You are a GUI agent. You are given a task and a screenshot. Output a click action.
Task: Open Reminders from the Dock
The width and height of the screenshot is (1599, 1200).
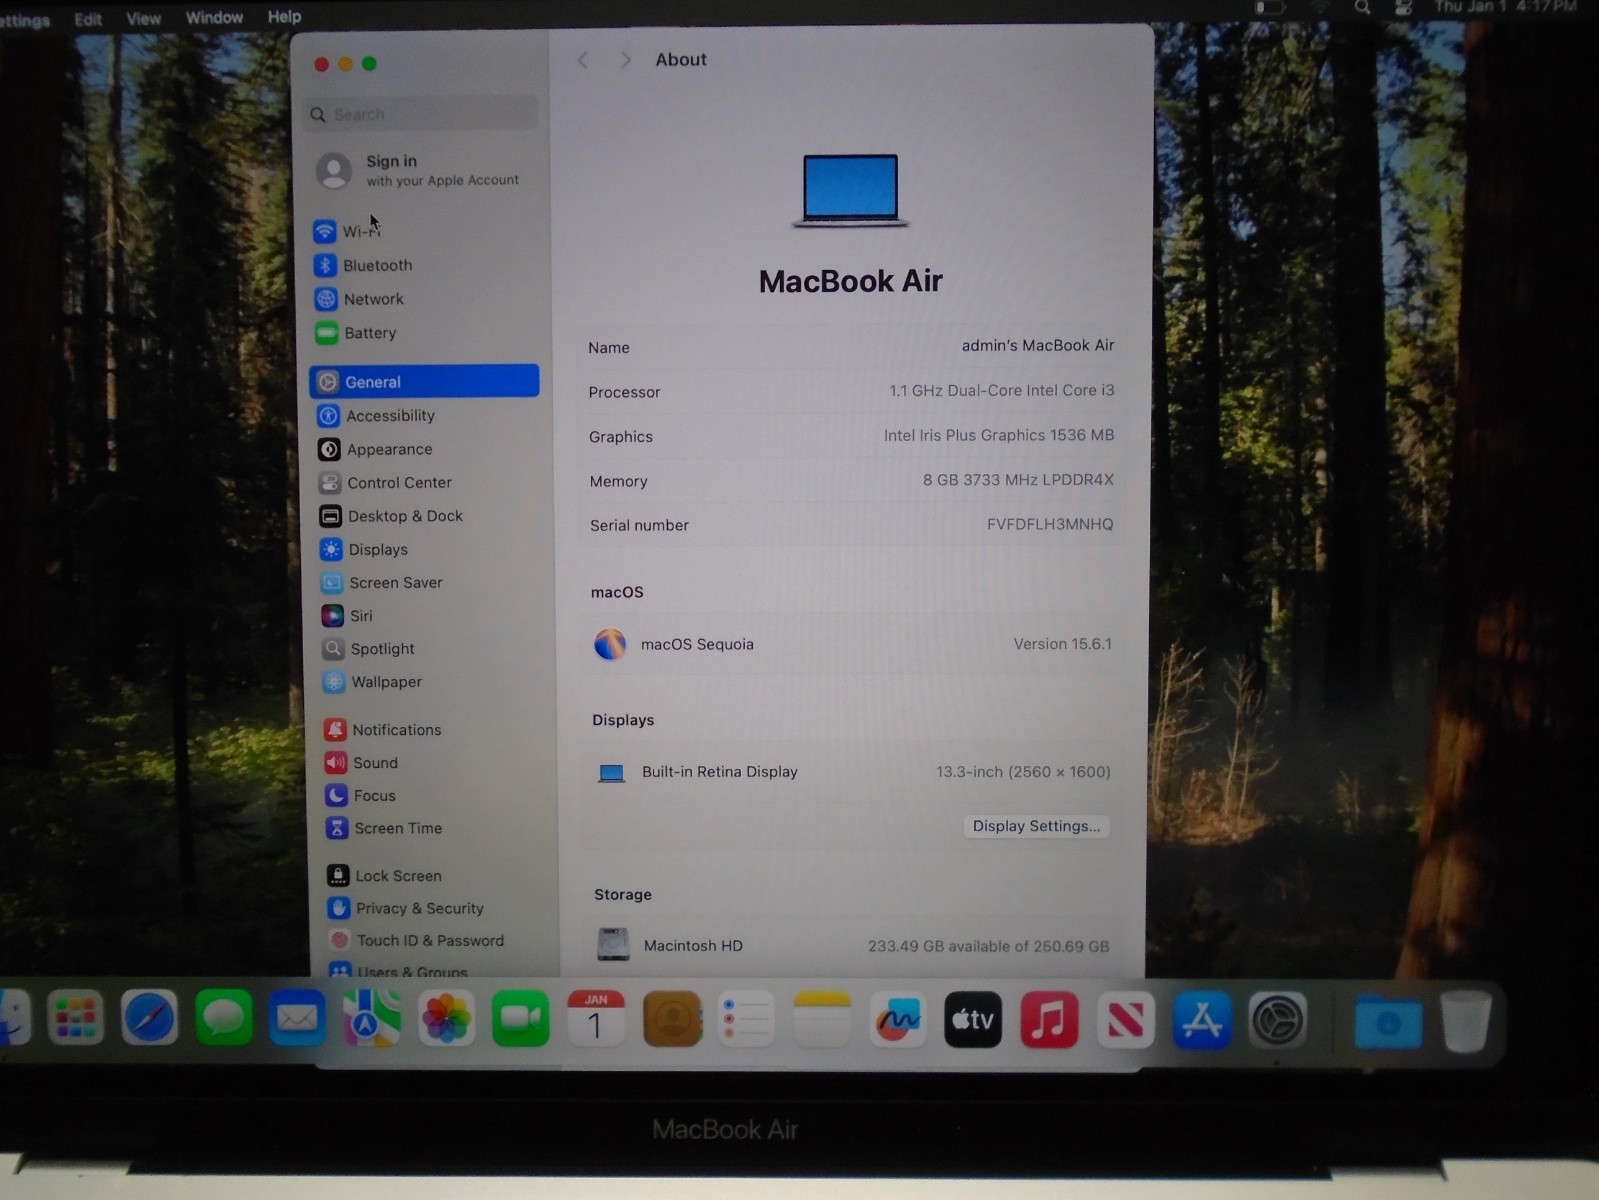pos(746,1020)
